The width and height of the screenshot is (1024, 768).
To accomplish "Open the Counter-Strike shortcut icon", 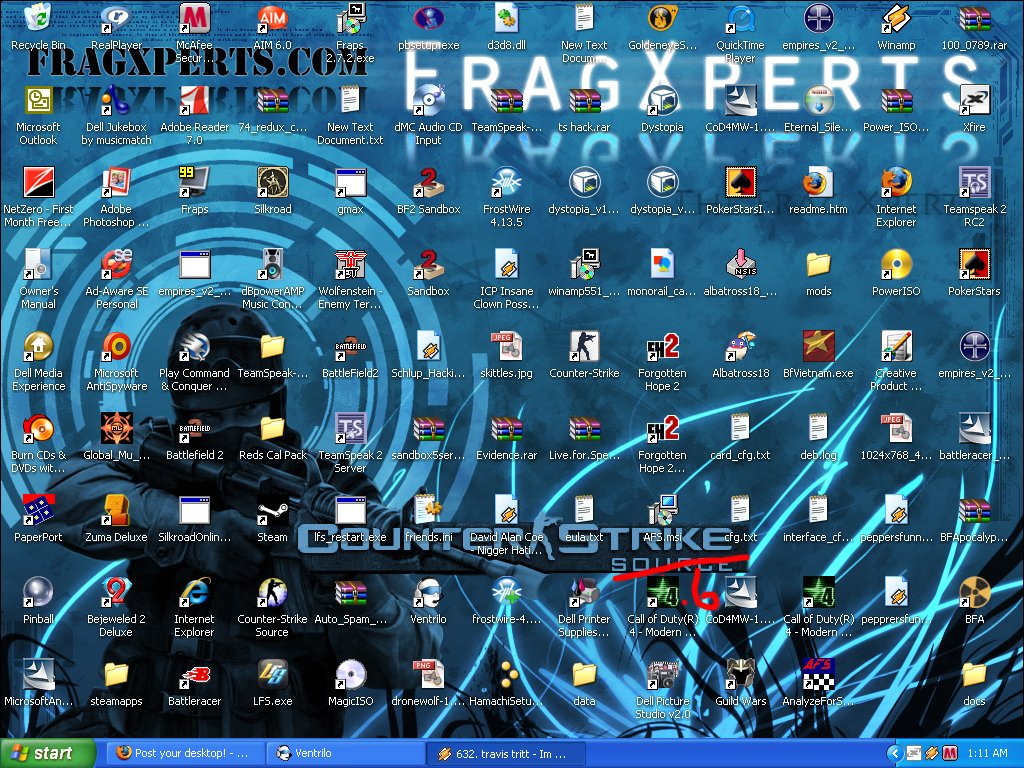I will [x=584, y=346].
